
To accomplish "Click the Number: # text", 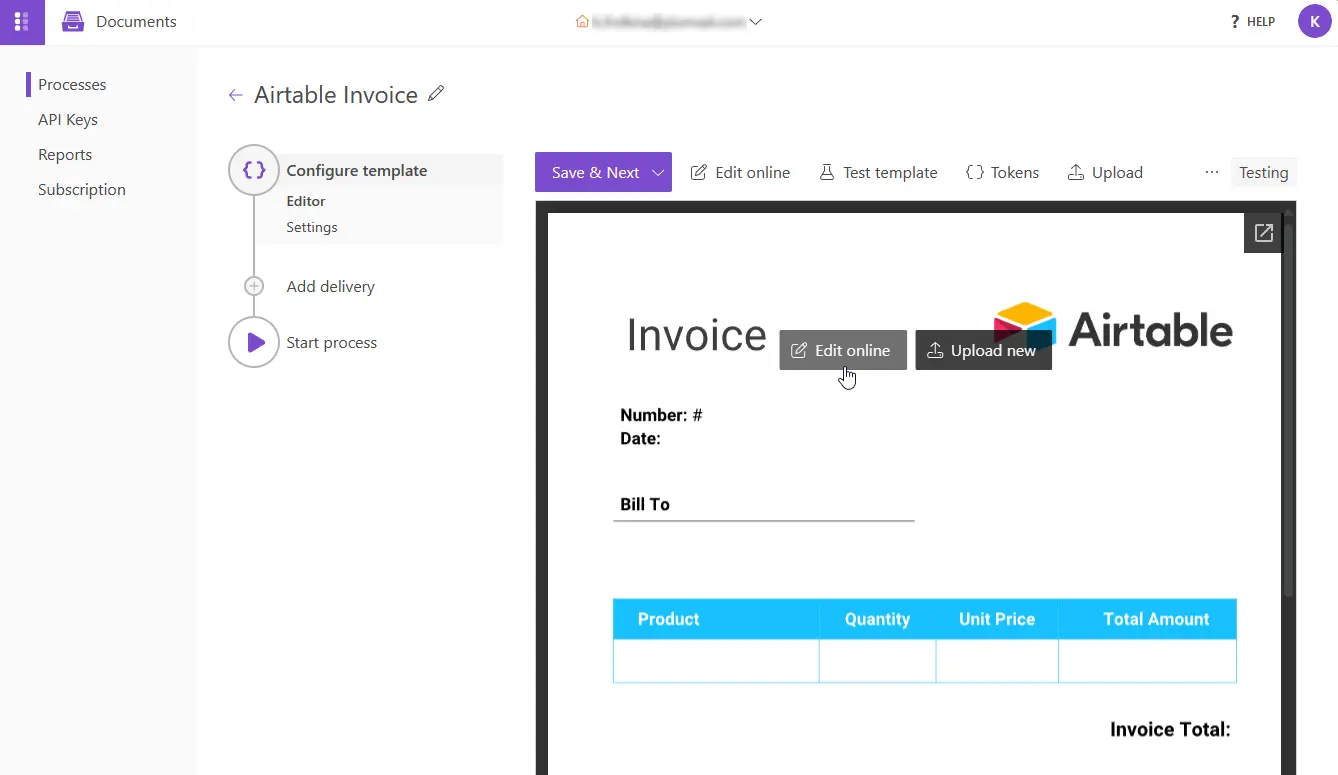I will [661, 415].
